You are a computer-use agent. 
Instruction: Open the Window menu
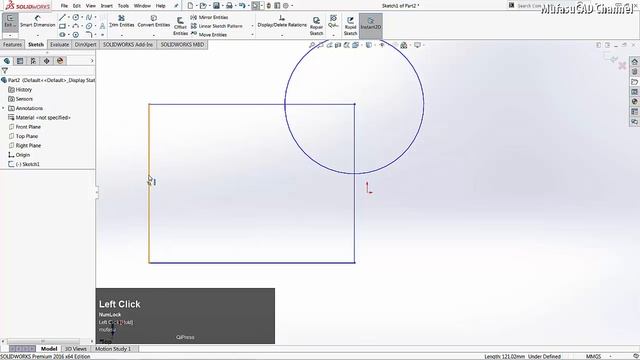click(x=142, y=6)
